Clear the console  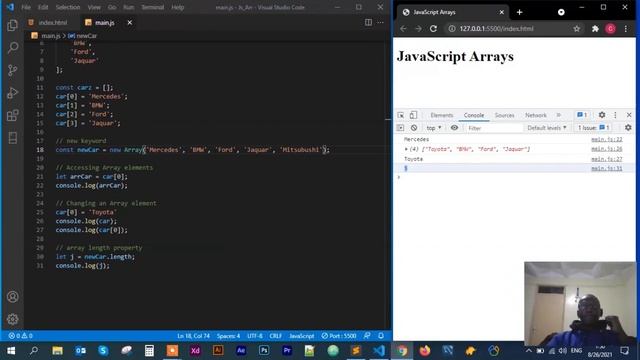[414, 128]
